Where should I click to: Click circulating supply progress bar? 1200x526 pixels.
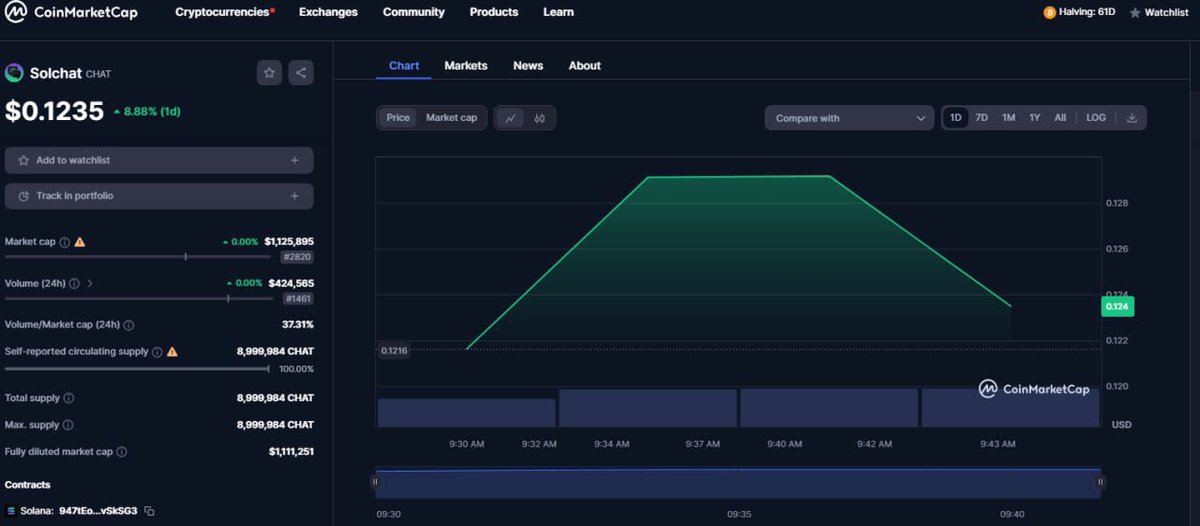point(137,369)
